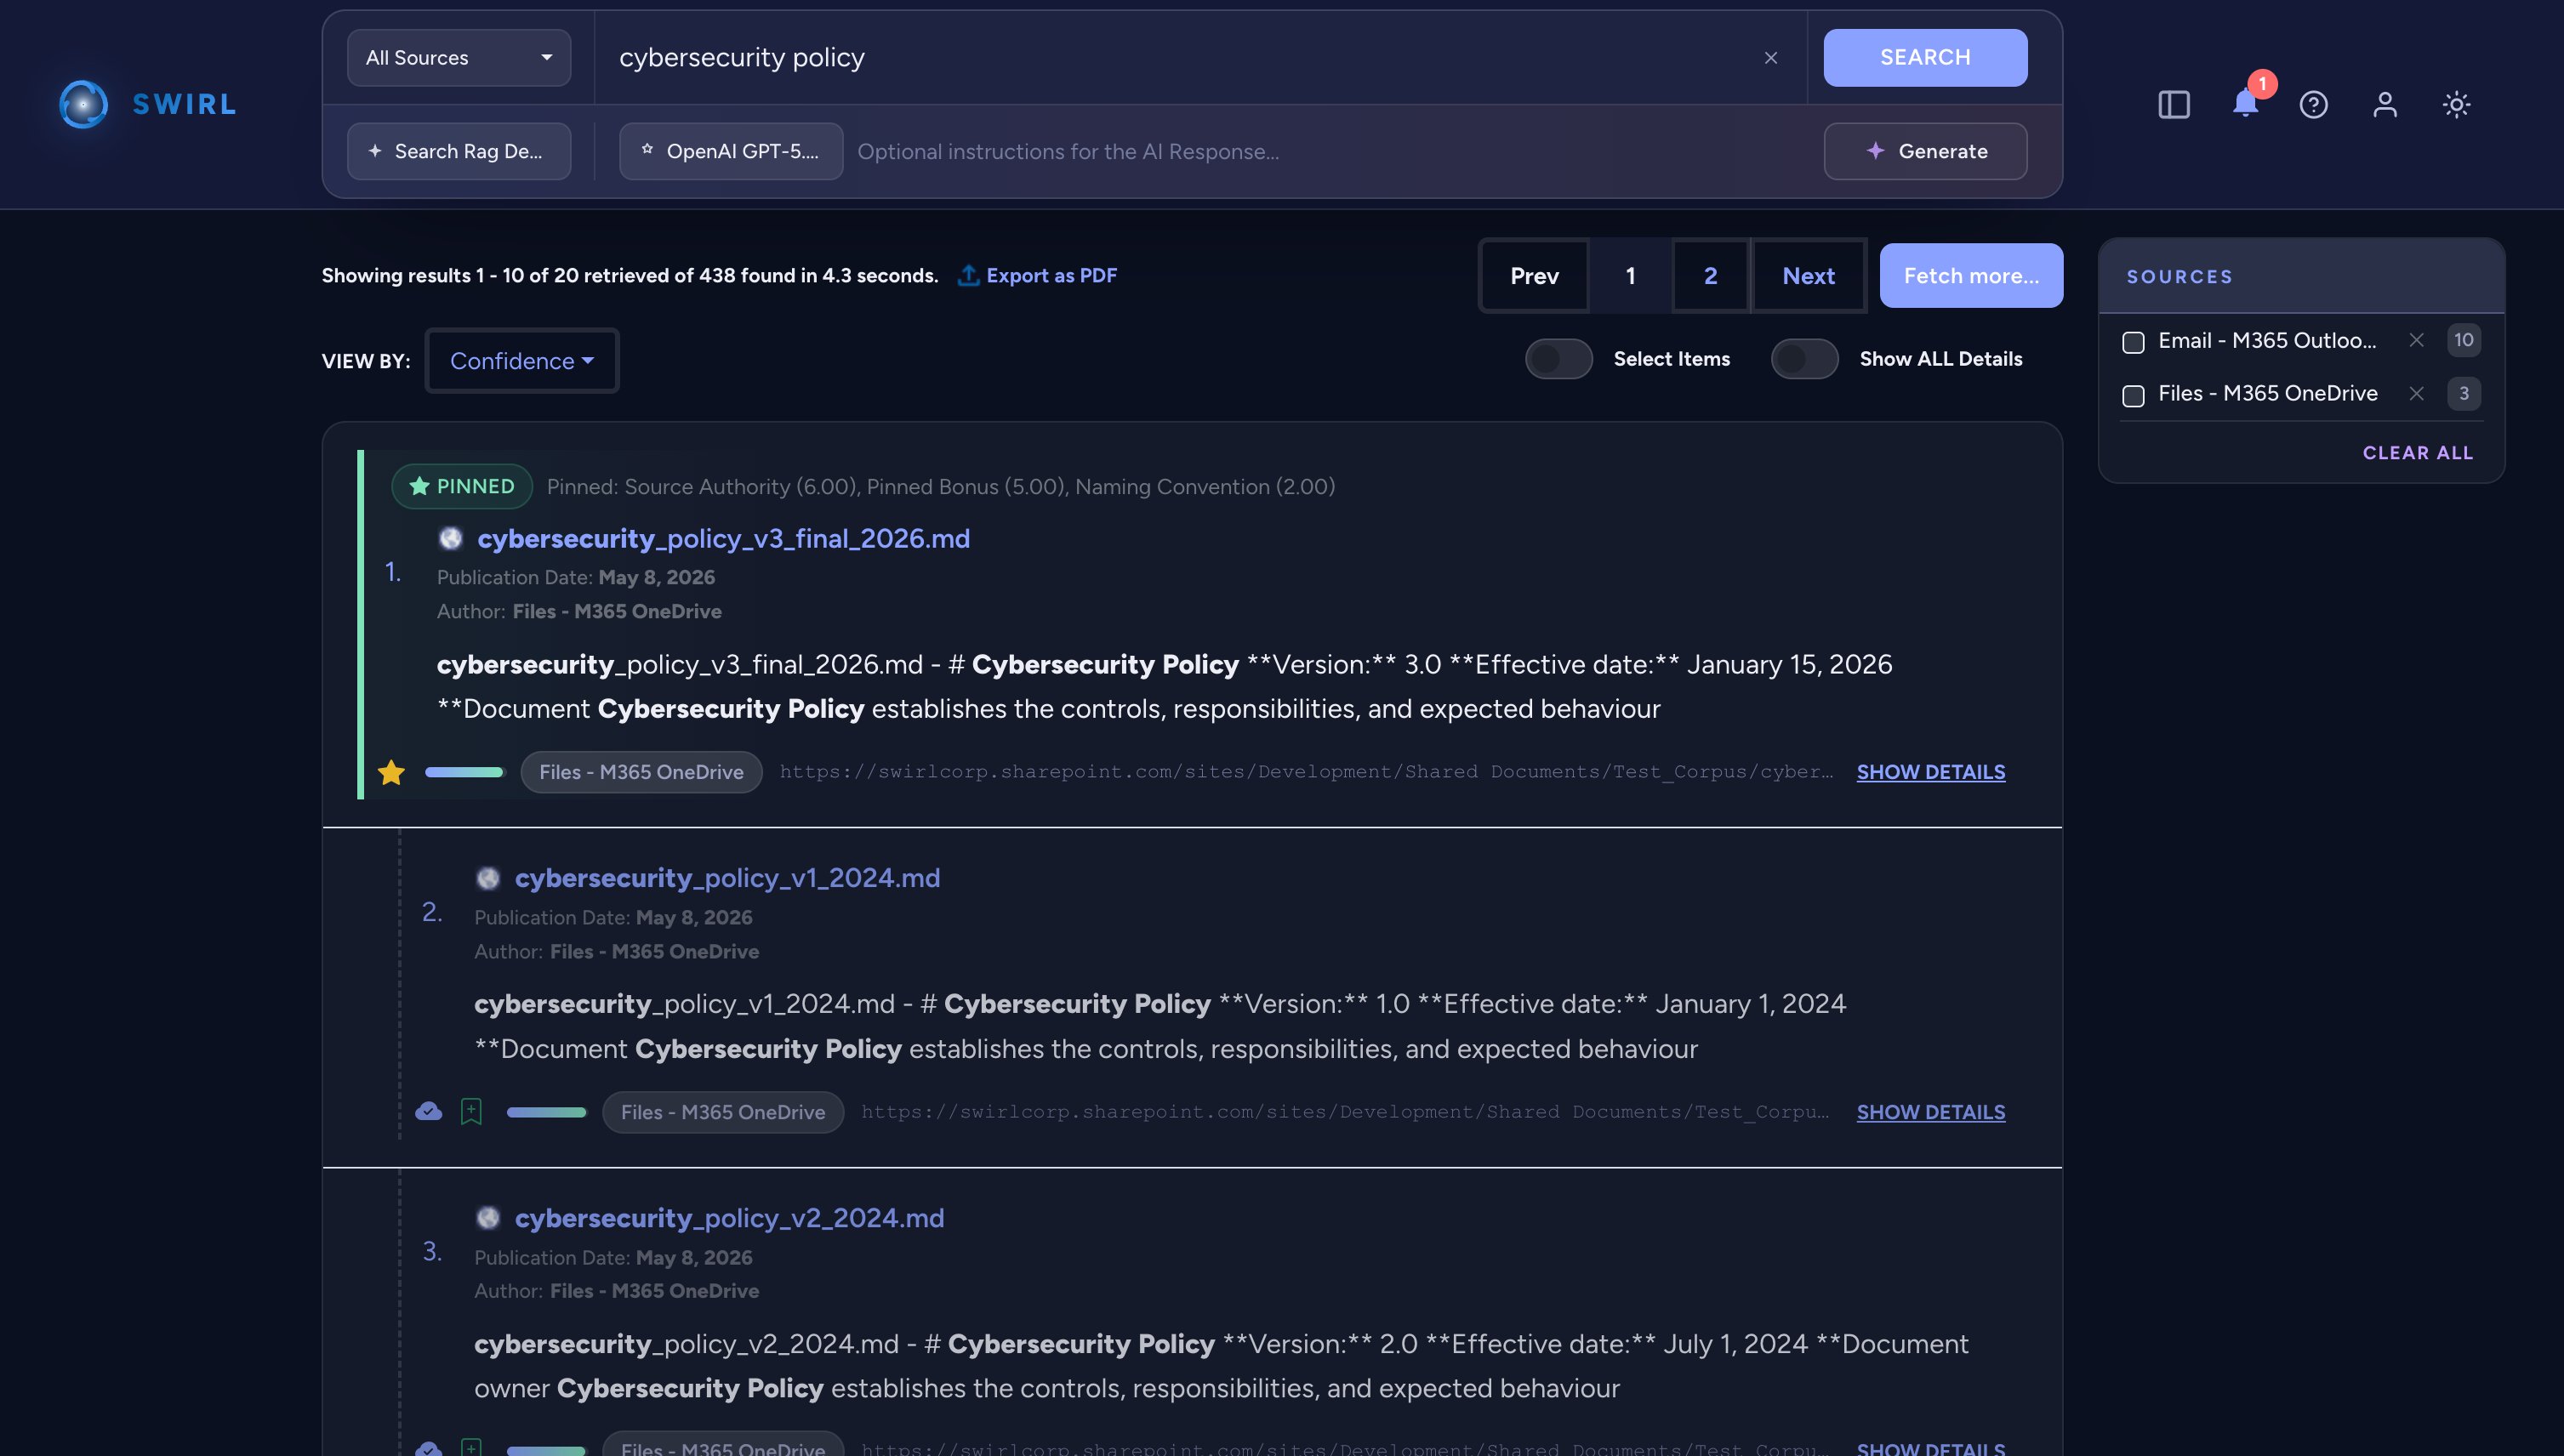
Task: Click sharepoint URL of v1_2024 result
Action: pyautogui.click(x=1345, y=1112)
